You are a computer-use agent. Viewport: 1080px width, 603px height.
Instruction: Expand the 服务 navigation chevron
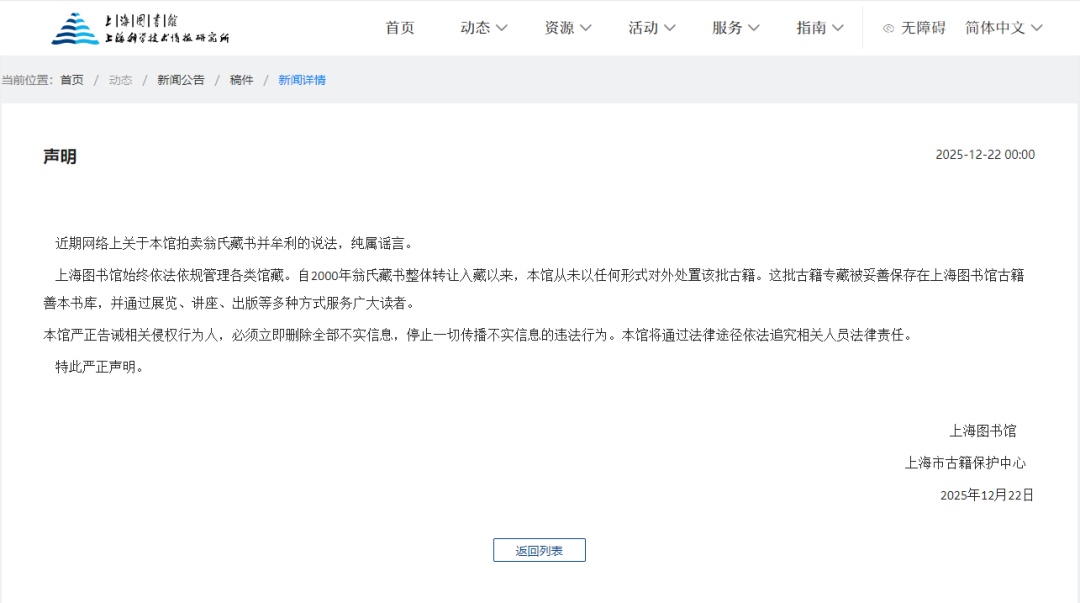754,28
